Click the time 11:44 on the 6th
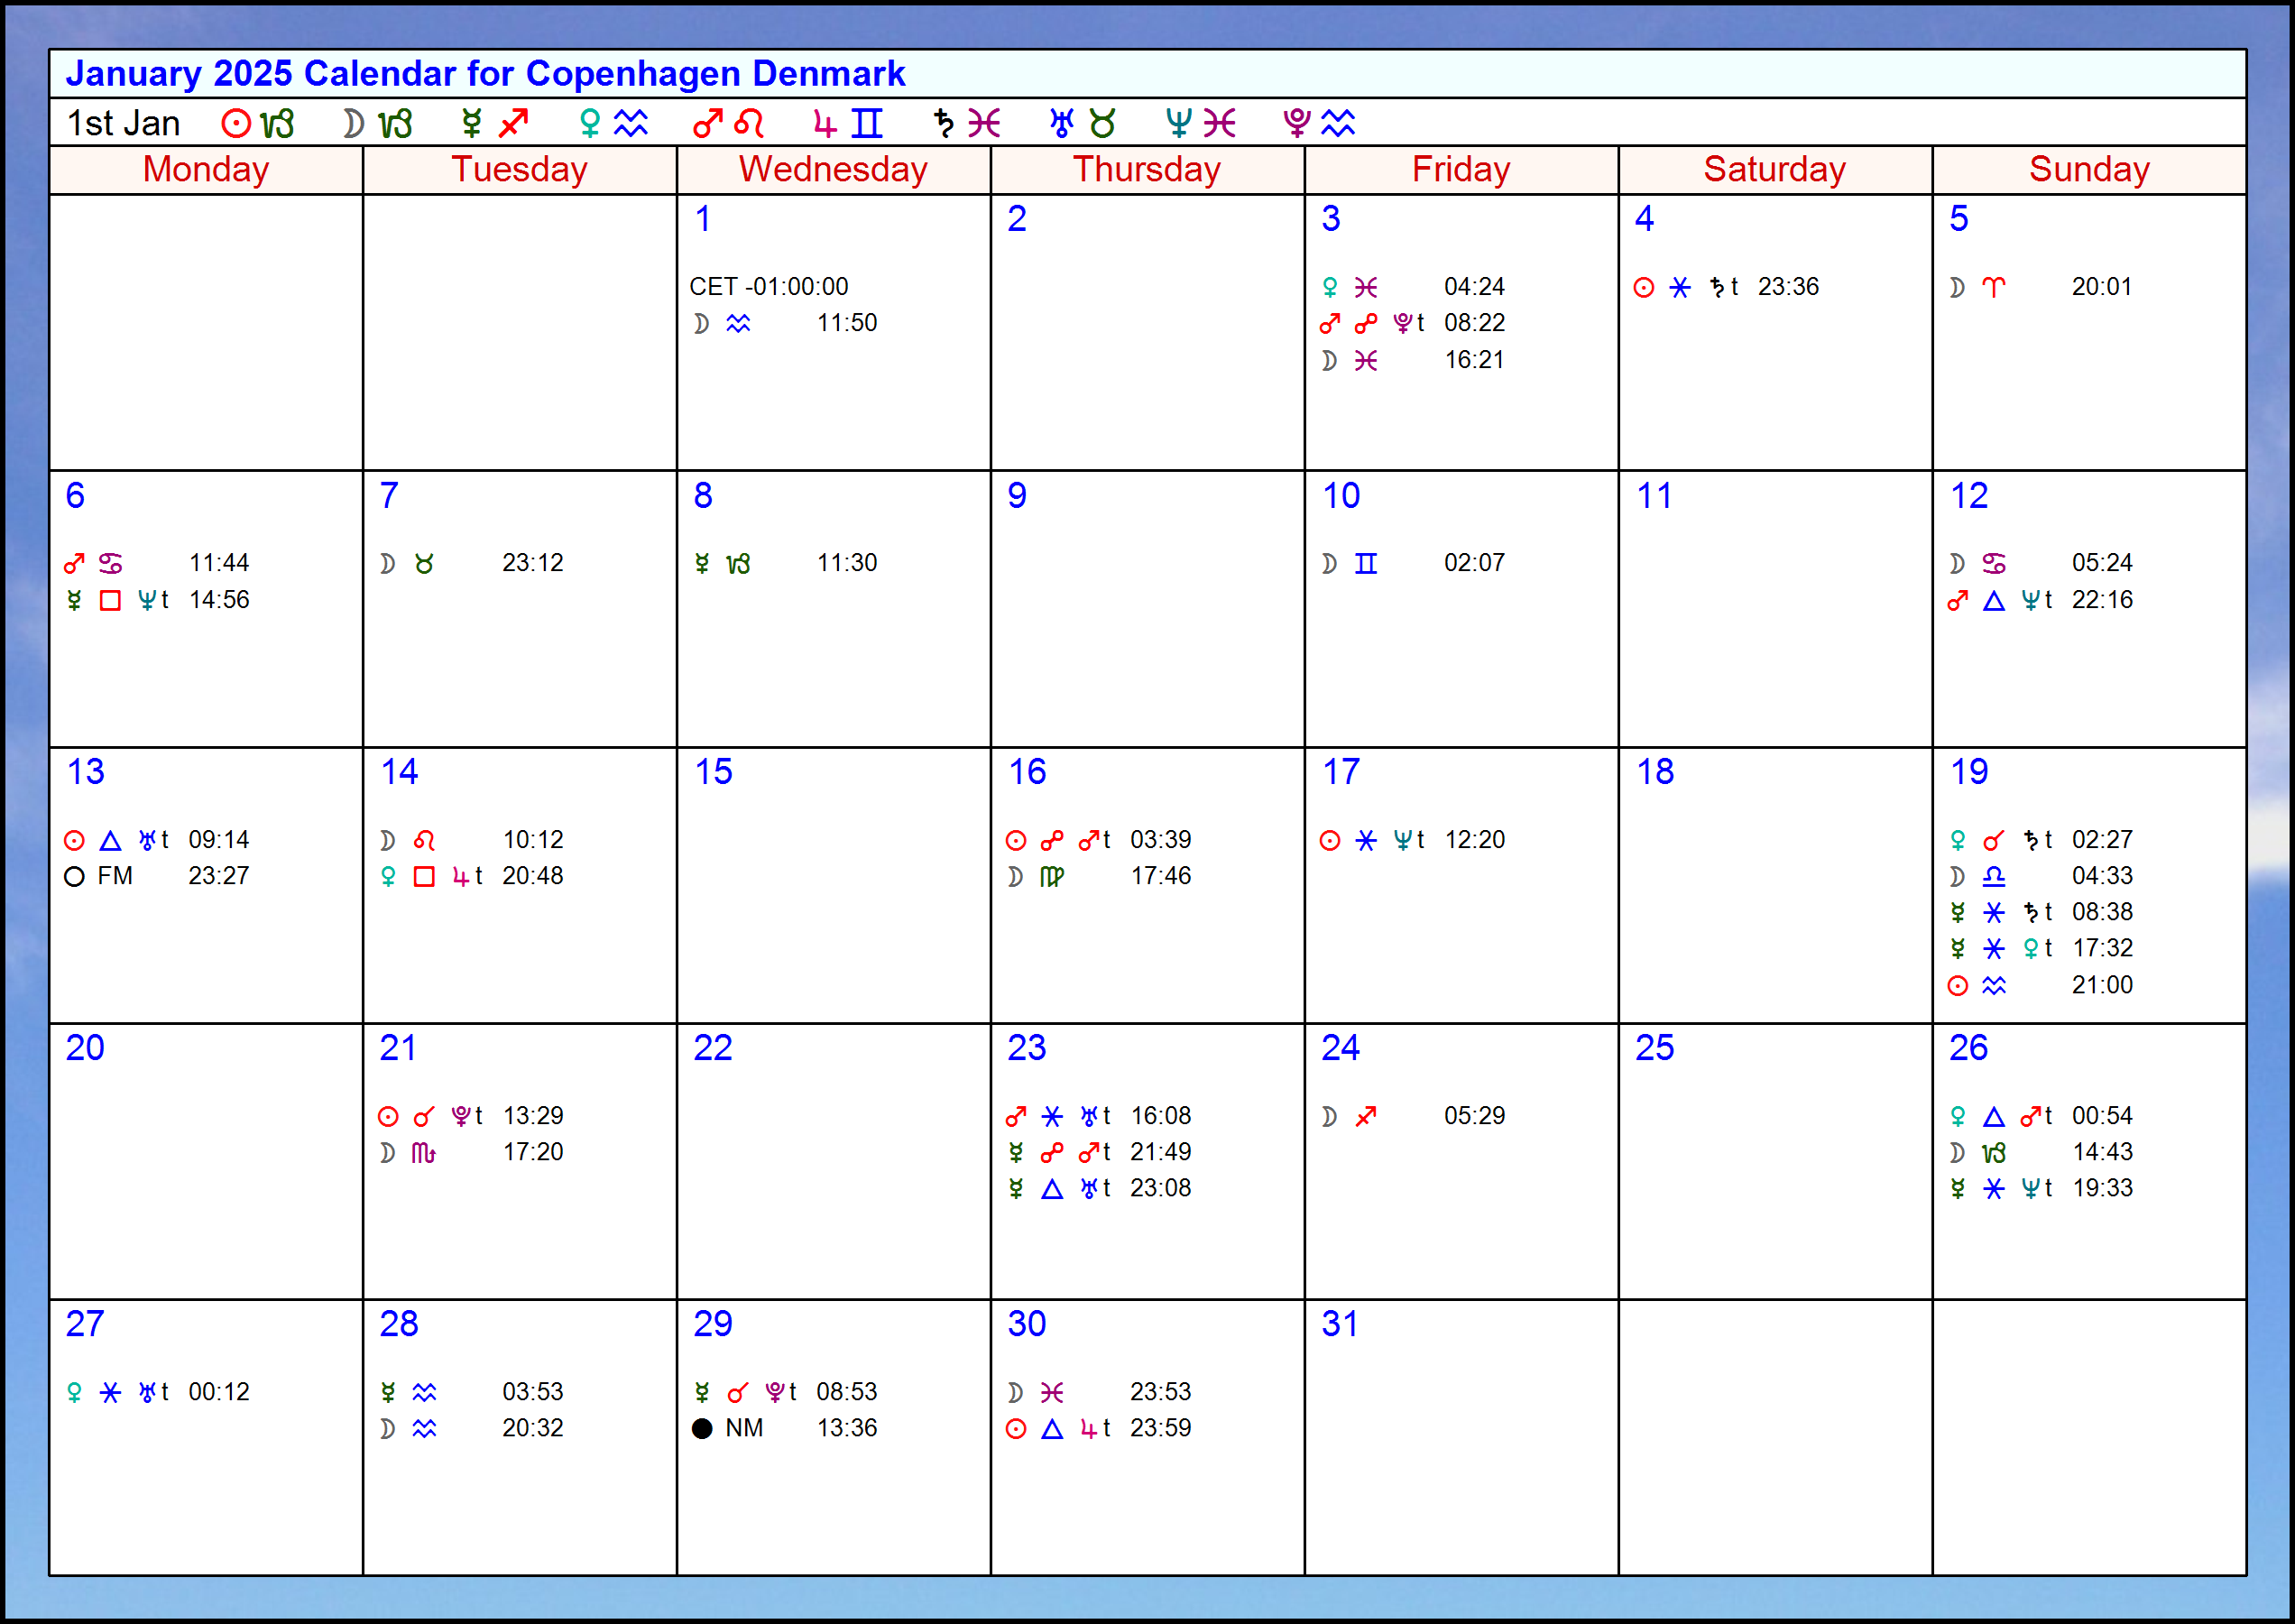The image size is (2295, 1624). [x=219, y=563]
